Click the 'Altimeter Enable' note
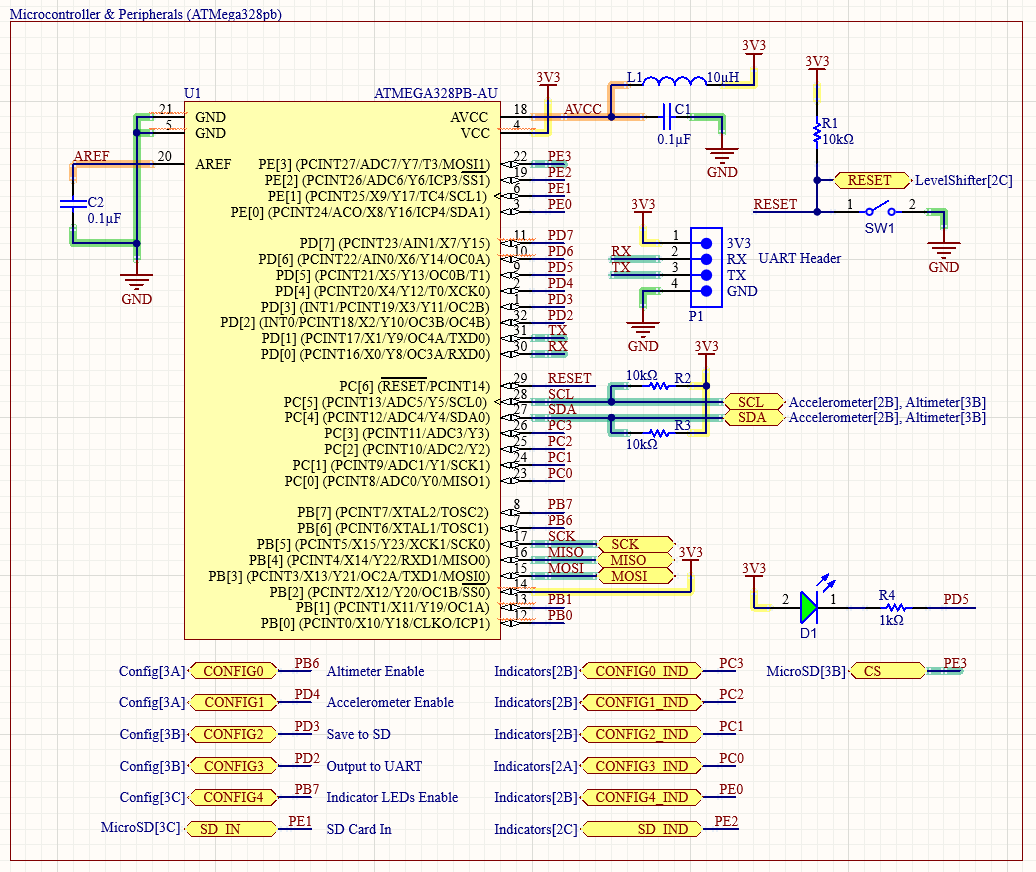This screenshot has width=1036, height=872. 375,671
